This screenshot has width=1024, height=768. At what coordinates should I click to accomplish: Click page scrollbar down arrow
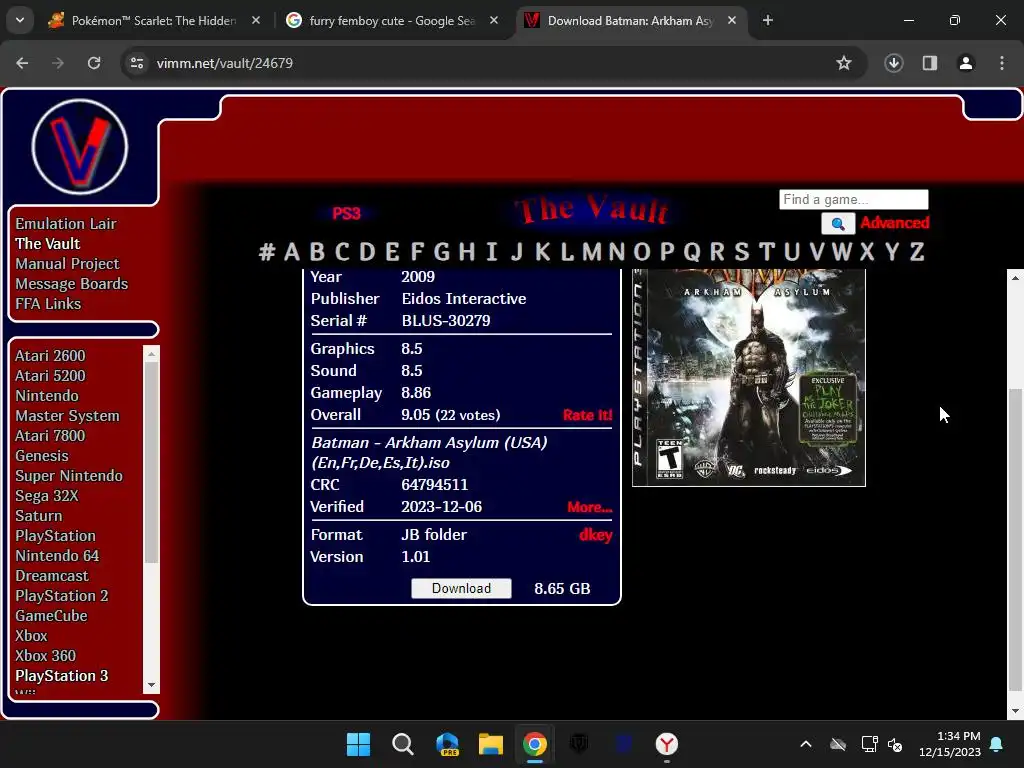1015,711
